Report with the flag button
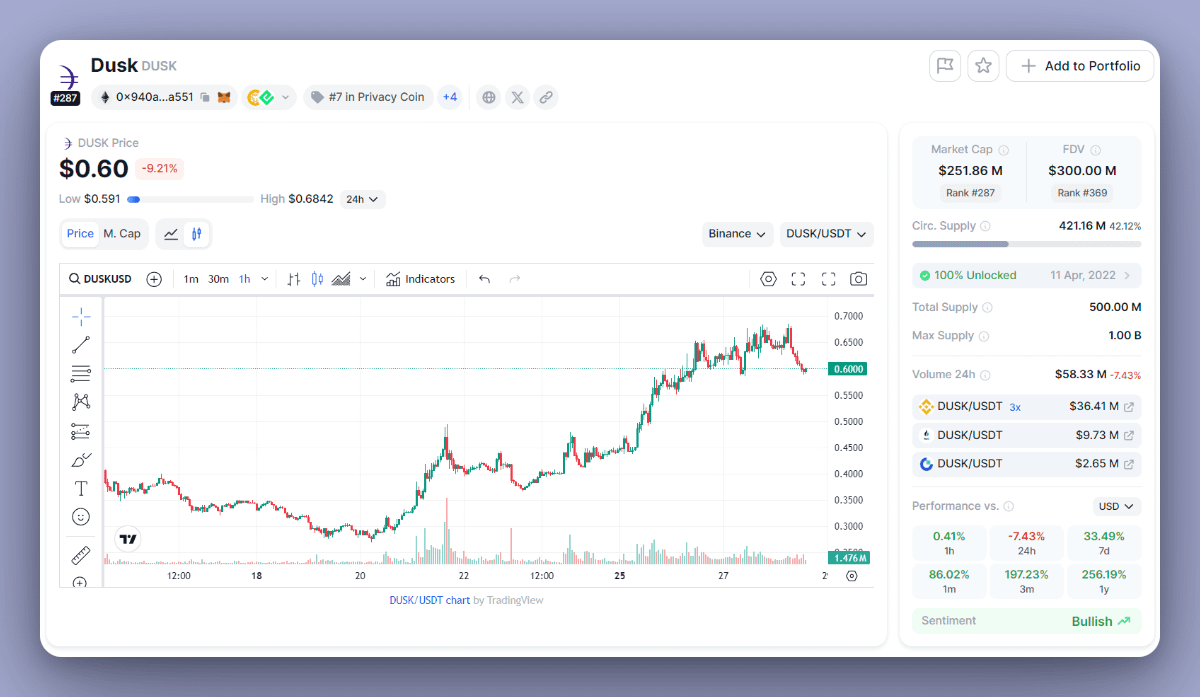This screenshot has width=1200, height=697. [945, 66]
